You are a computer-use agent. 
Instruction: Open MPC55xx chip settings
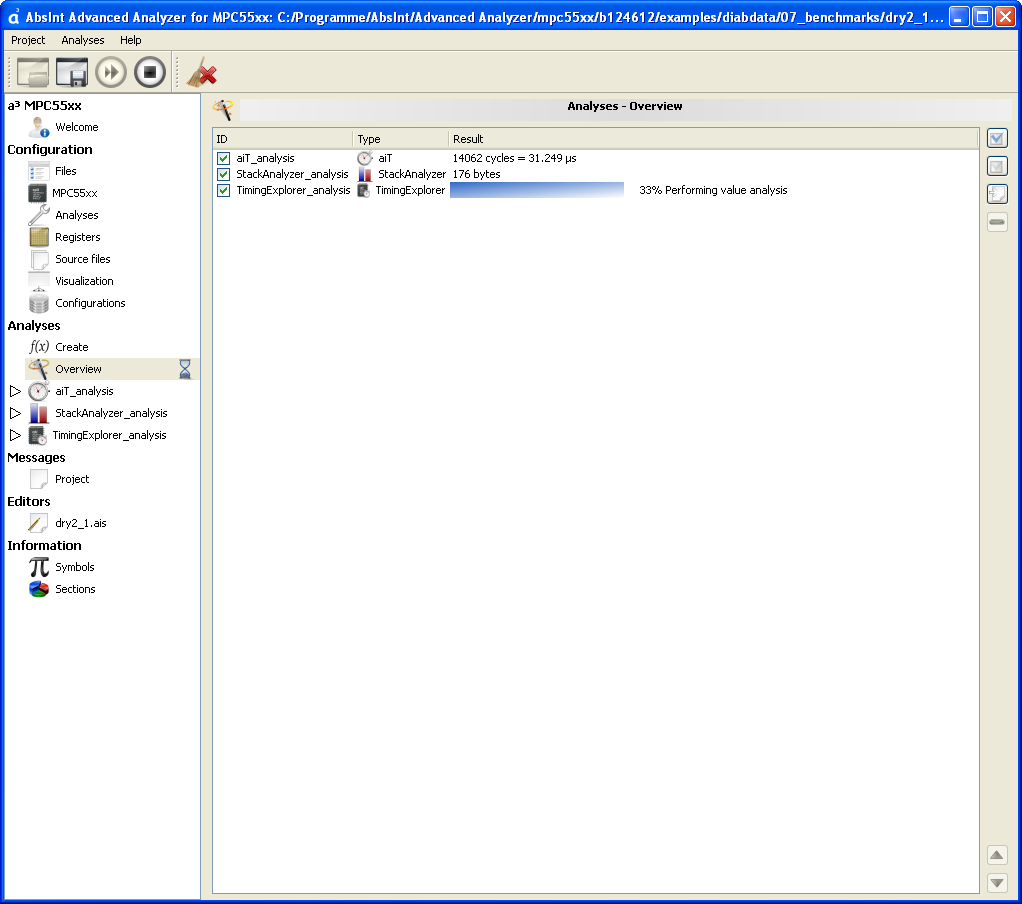click(74, 193)
